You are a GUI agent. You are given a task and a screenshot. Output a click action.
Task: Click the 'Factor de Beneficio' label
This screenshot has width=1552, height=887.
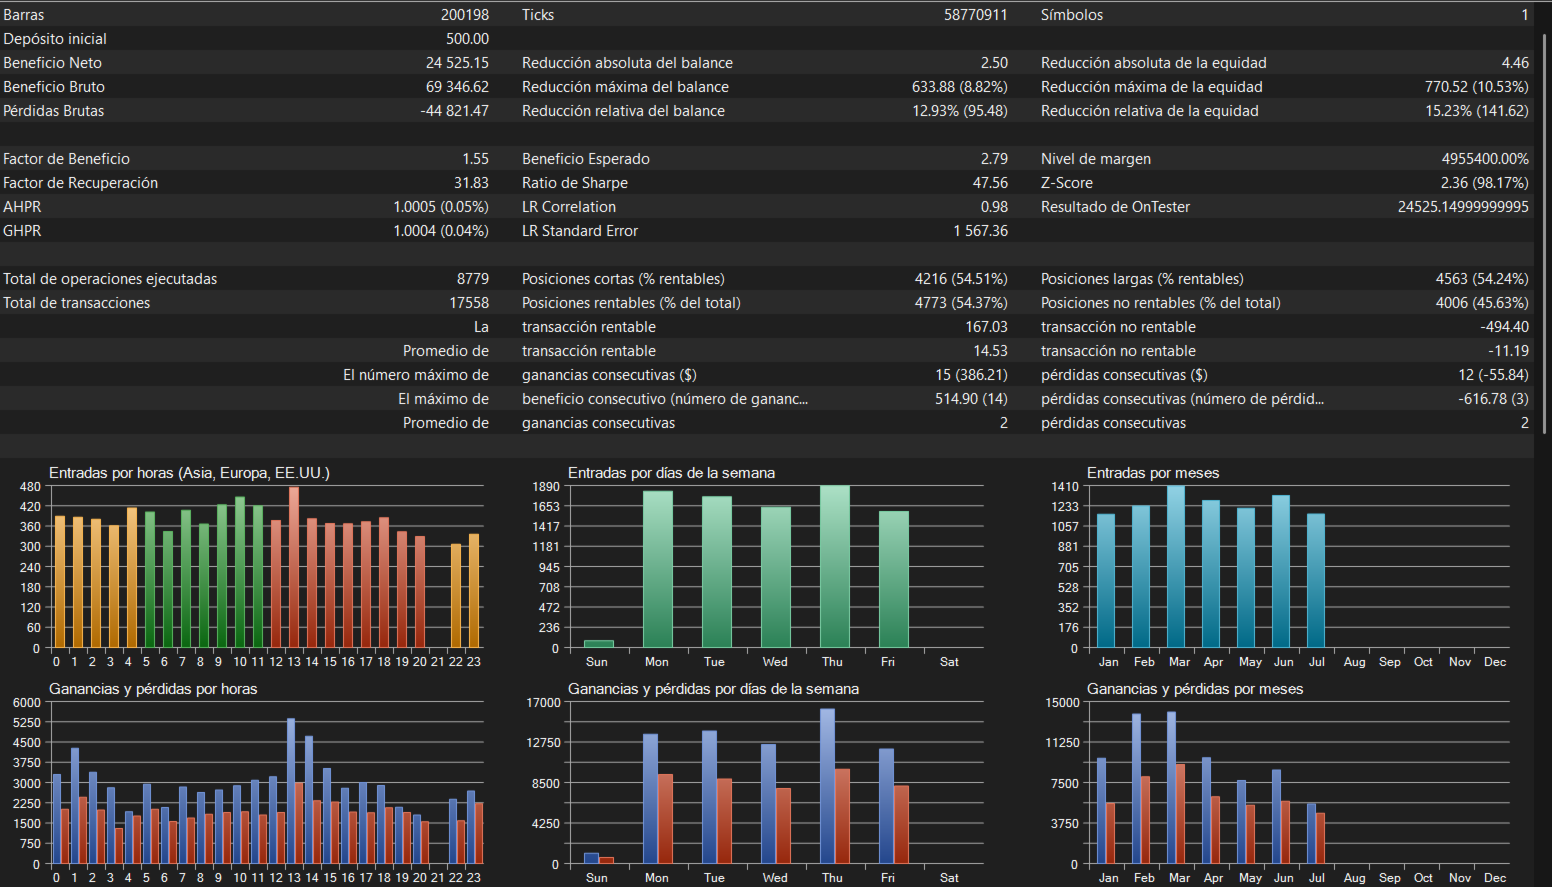(x=66, y=159)
